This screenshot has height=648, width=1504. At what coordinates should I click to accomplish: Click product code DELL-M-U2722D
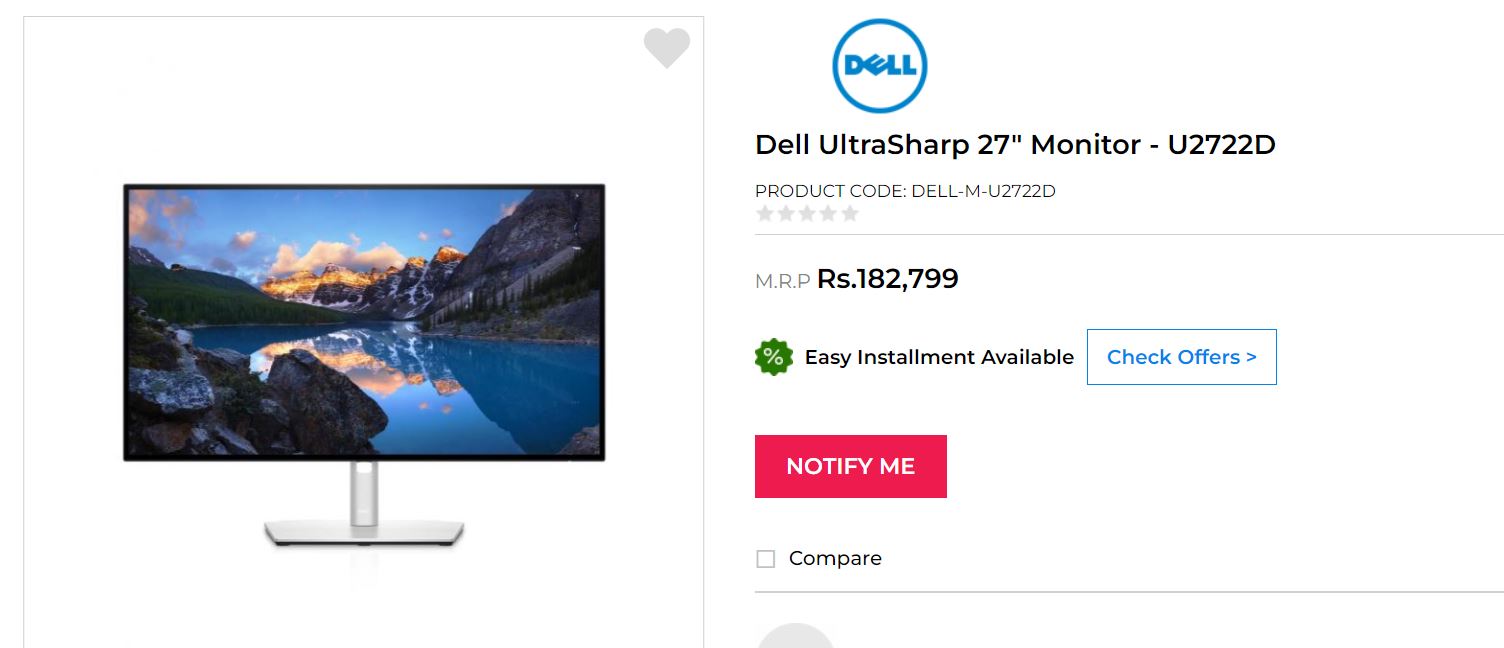pyautogui.click(x=905, y=191)
